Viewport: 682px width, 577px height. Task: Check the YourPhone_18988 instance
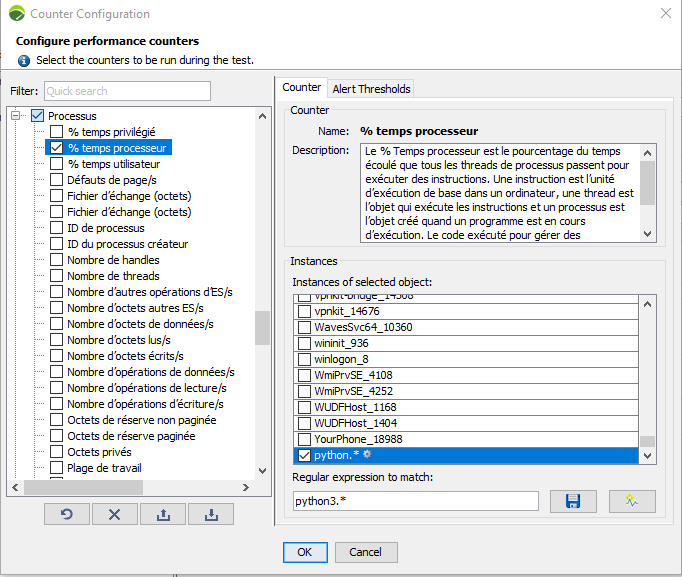[x=304, y=440]
